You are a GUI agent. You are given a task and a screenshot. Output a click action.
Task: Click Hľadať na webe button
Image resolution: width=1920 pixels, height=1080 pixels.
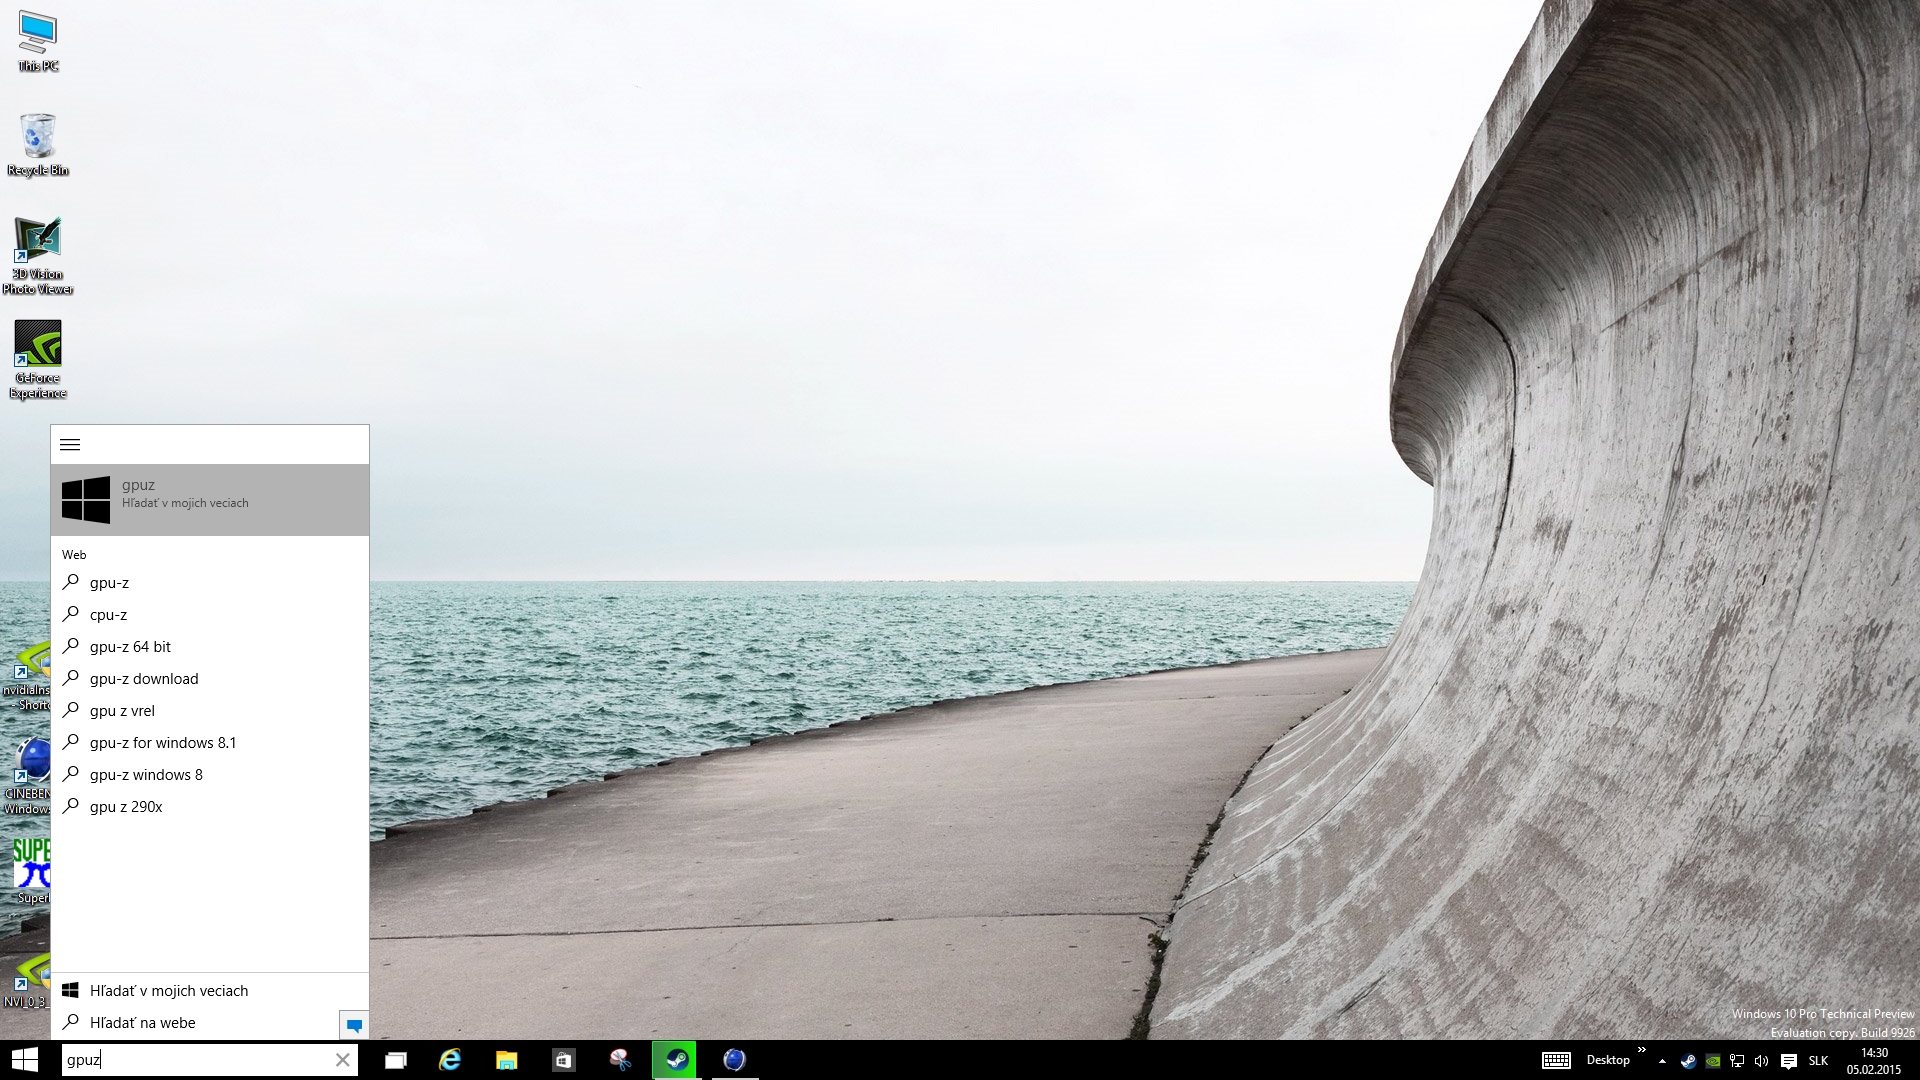point(195,1023)
